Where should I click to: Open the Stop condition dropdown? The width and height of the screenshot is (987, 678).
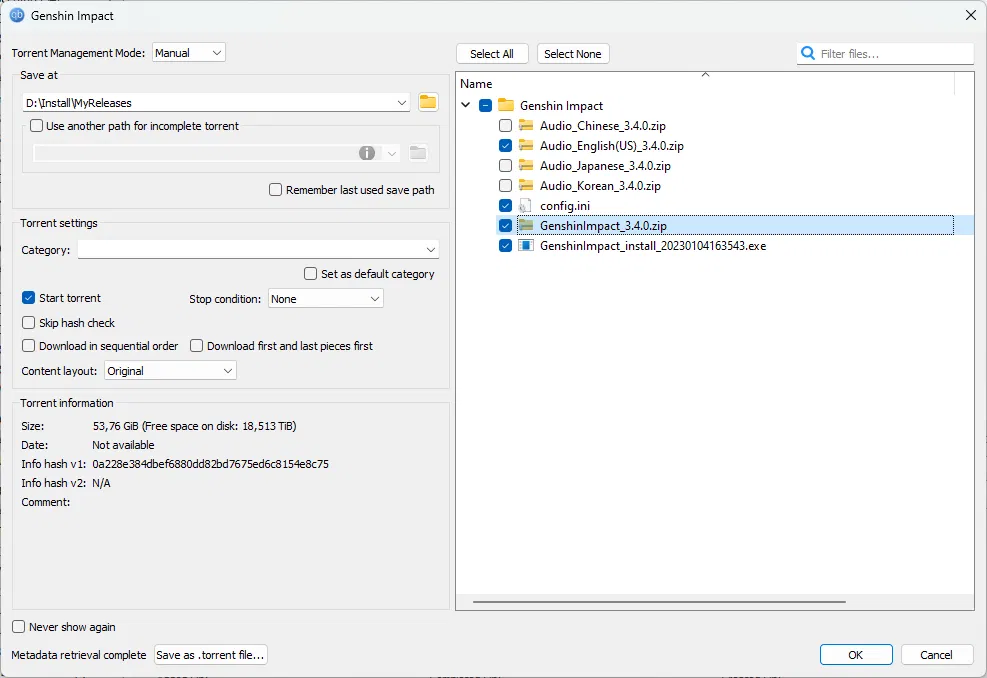[325, 298]
